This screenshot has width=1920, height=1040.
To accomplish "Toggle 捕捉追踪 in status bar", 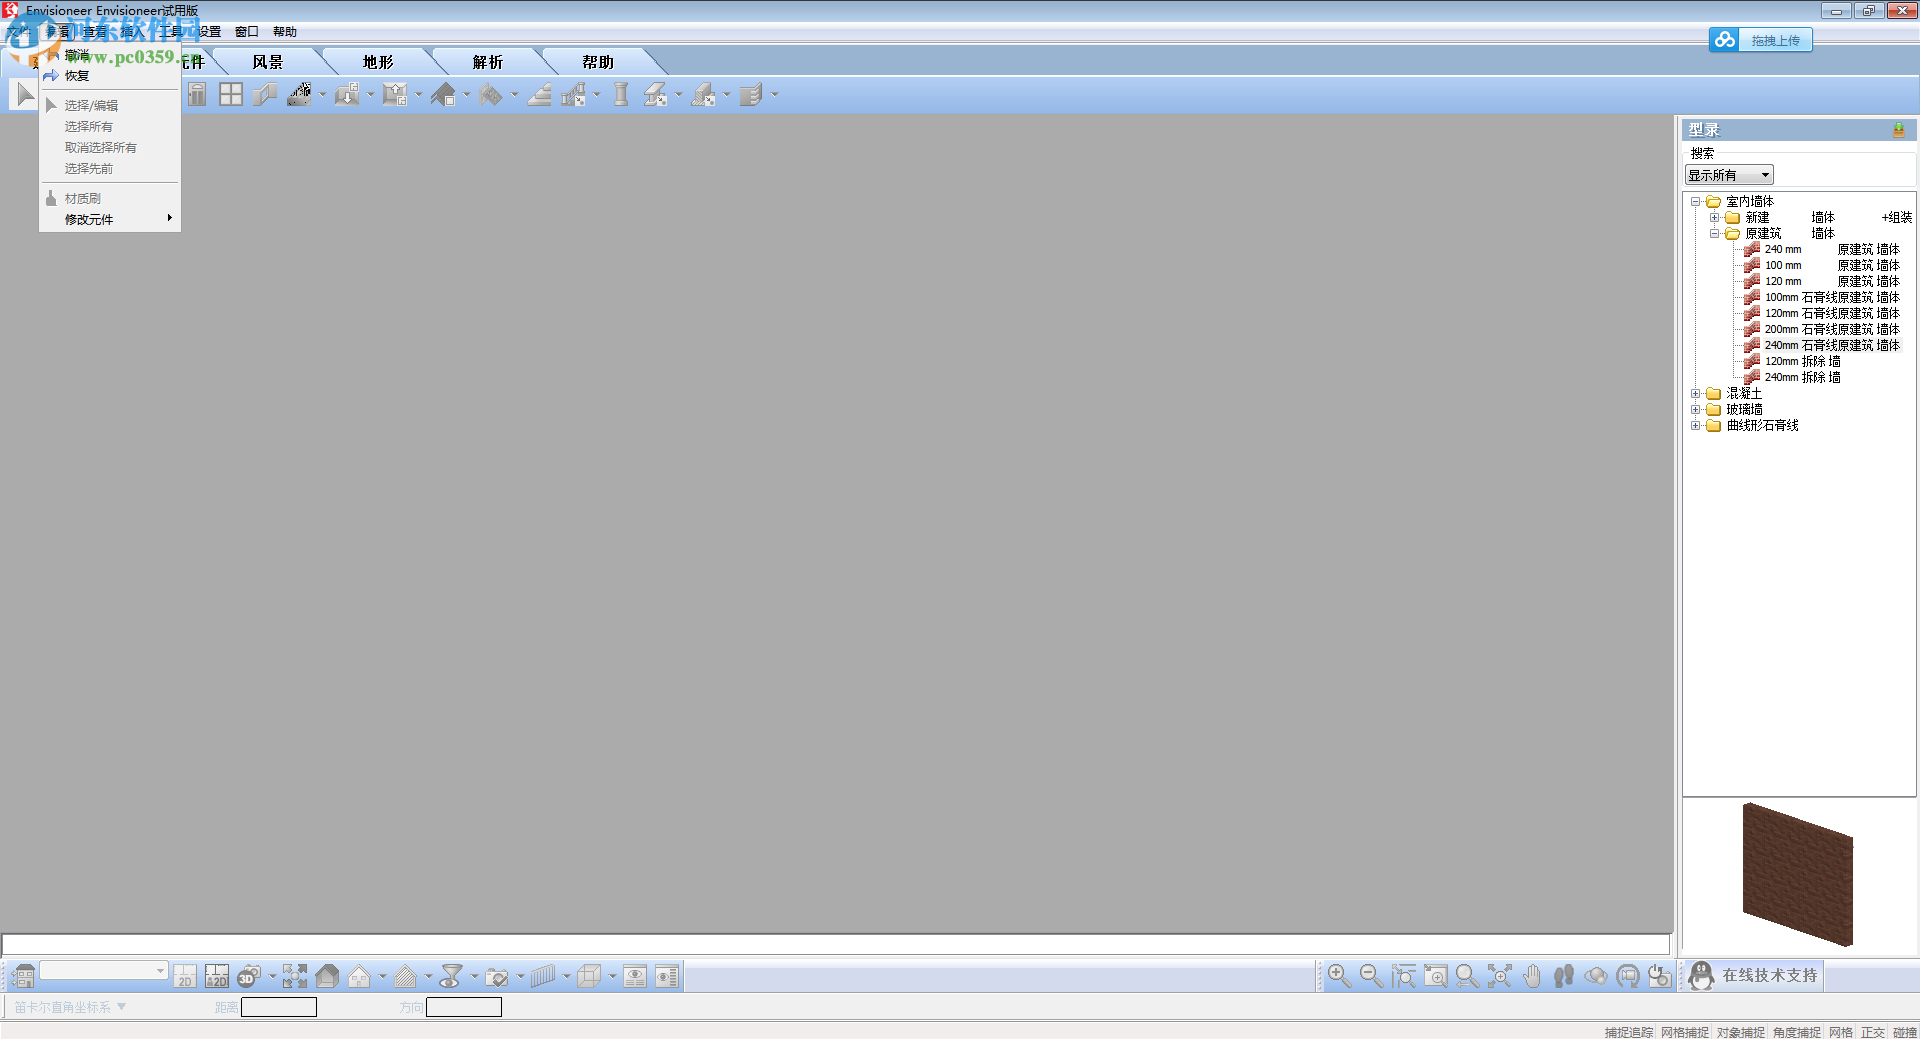I will pyautogui.click(x=1629, y=1032).
